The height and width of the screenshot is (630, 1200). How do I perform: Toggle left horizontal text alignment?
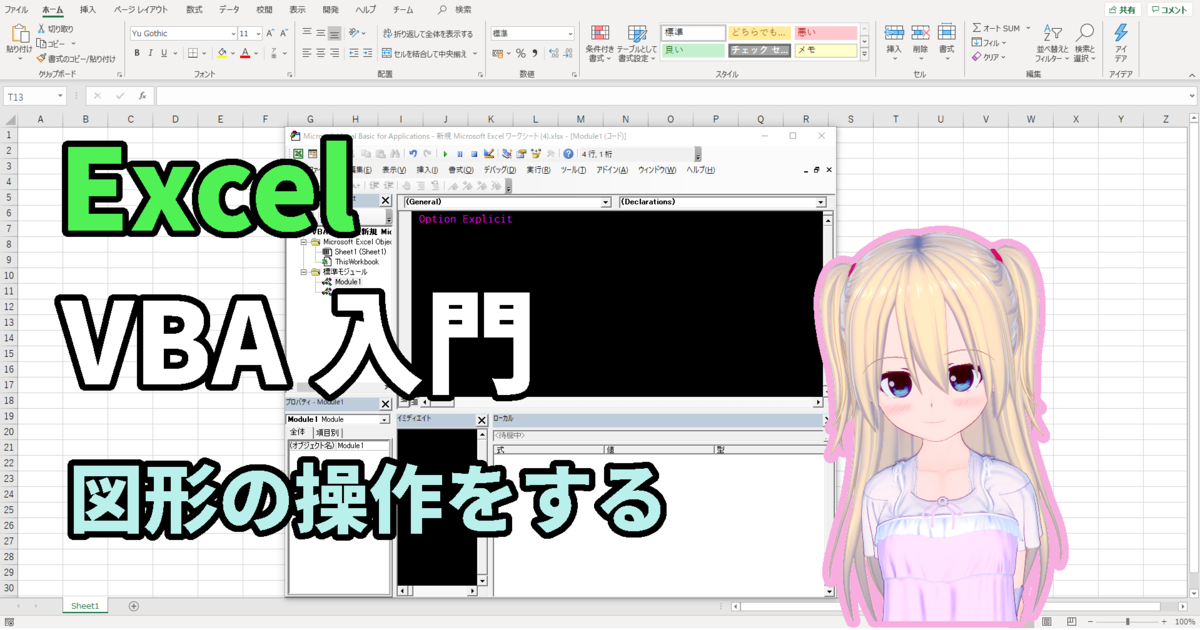click(307, 53)
